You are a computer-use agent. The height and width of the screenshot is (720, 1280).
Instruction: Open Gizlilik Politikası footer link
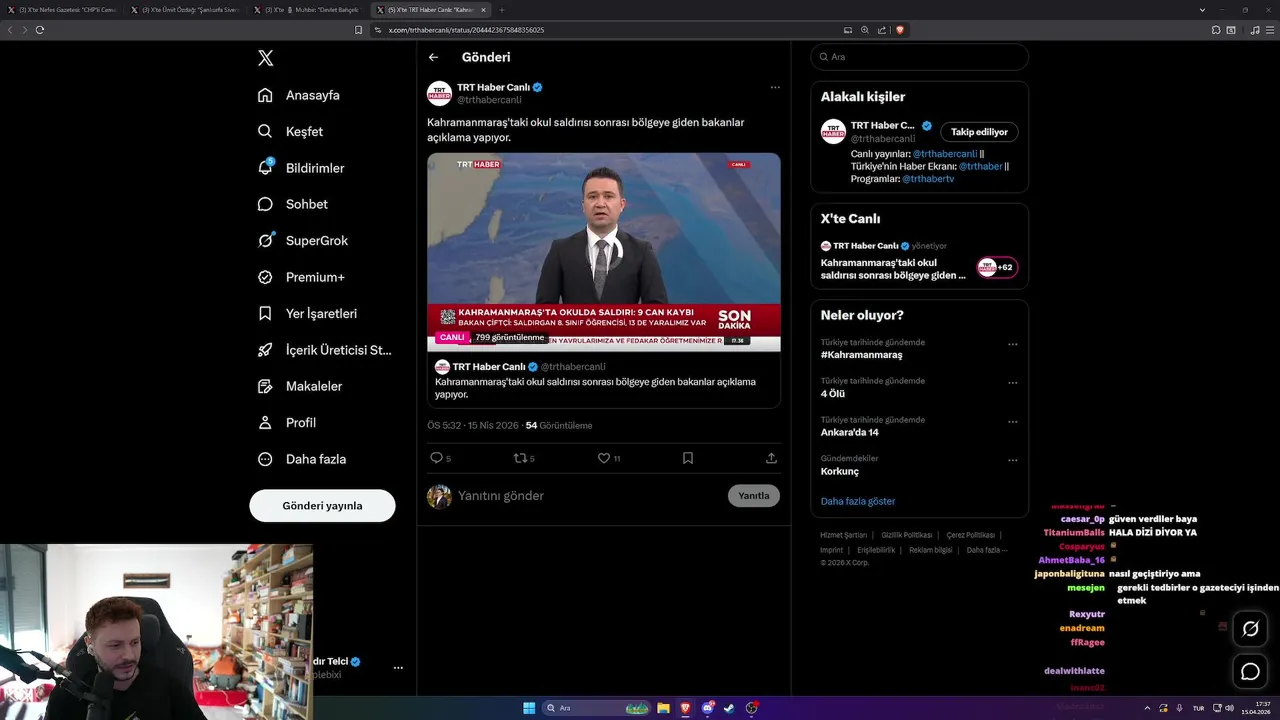point(907,535)
